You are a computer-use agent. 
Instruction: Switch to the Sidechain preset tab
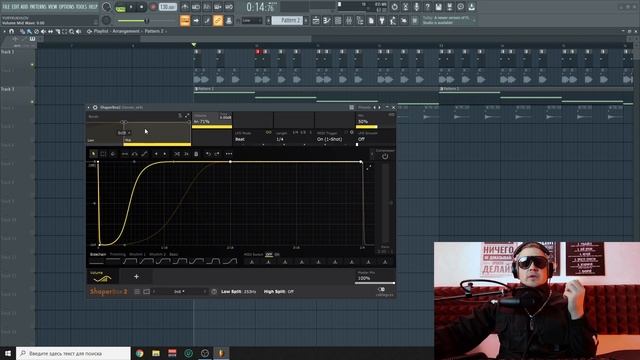98,254
